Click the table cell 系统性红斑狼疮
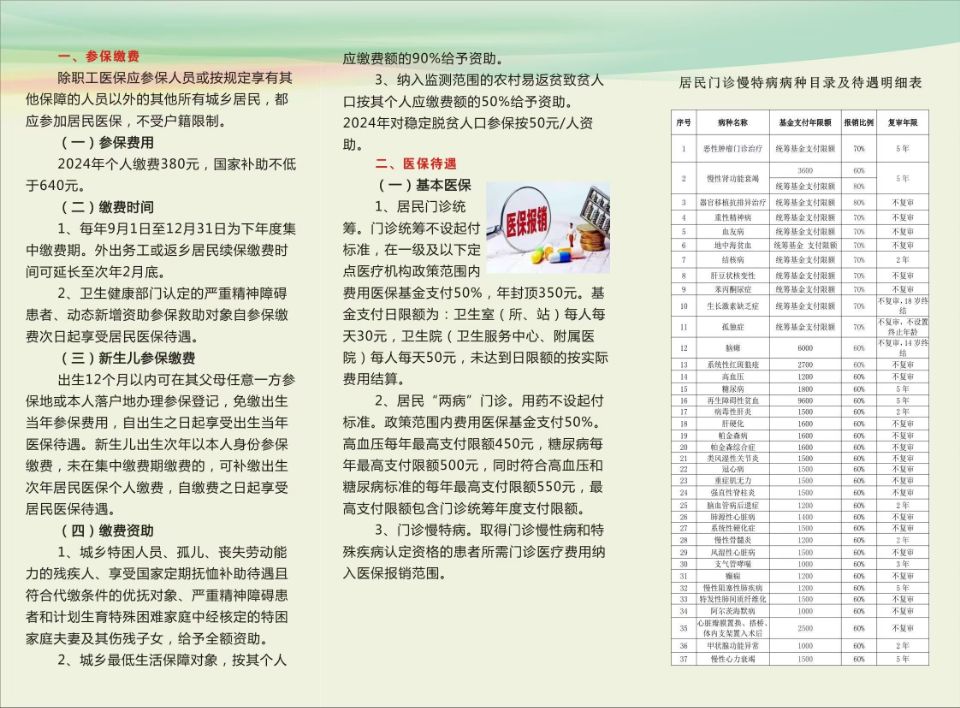This screenshot has height=708, width=960. 733,364
